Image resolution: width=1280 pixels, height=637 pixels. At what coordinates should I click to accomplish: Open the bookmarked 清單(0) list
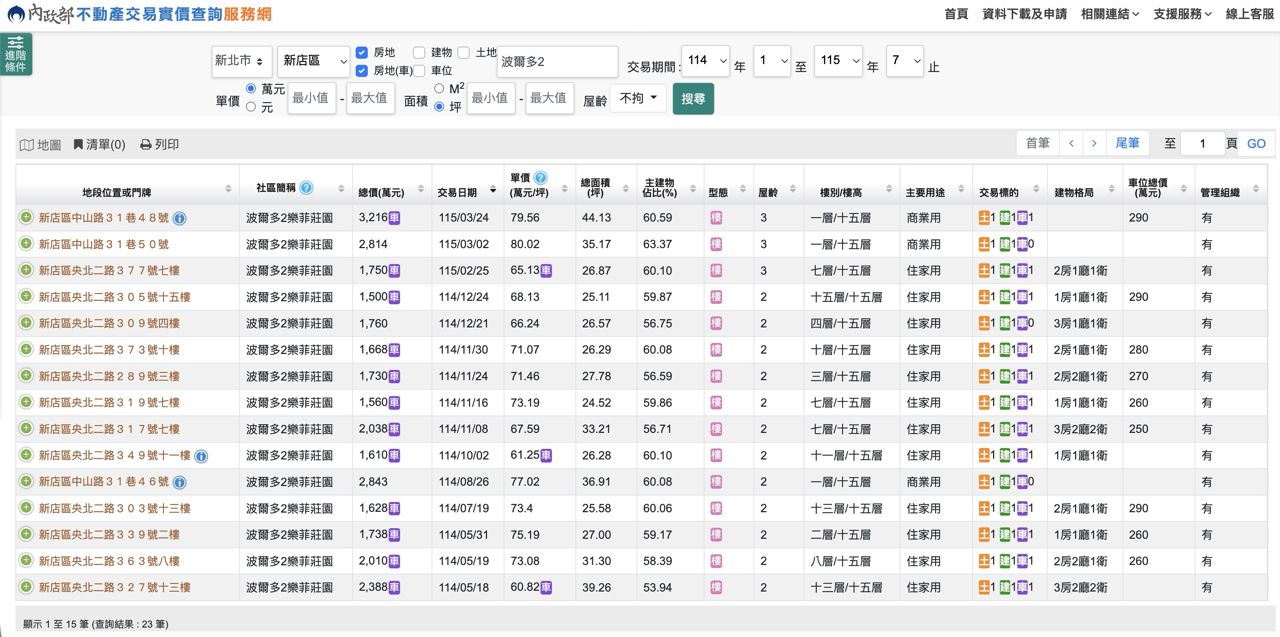(99, 145)
